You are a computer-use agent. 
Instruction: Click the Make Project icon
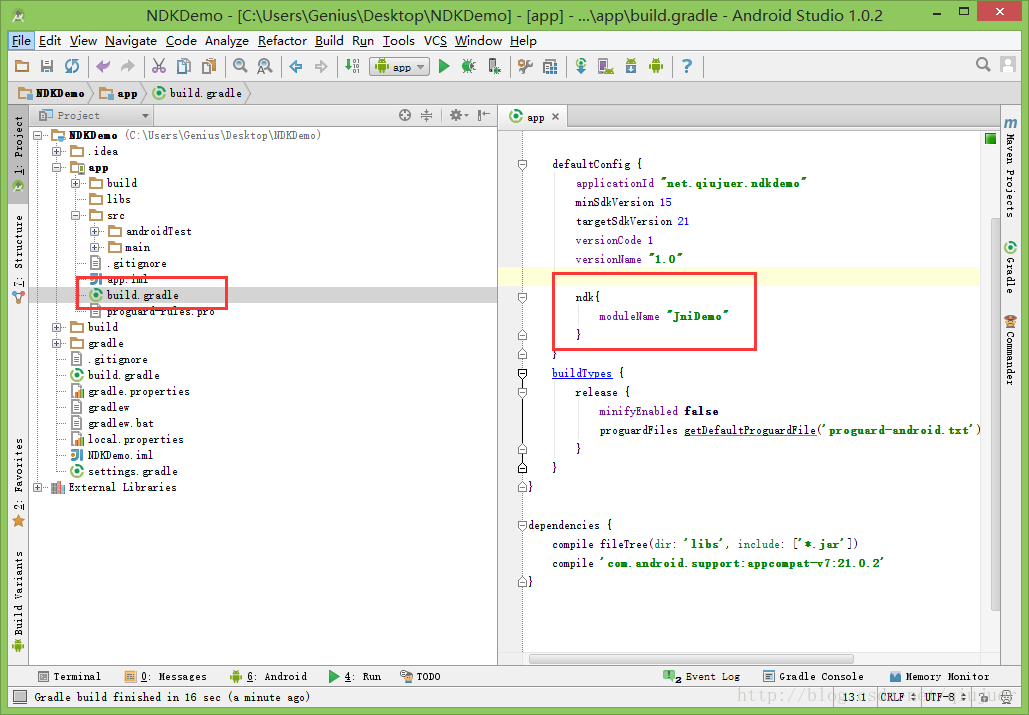[352, 66]
